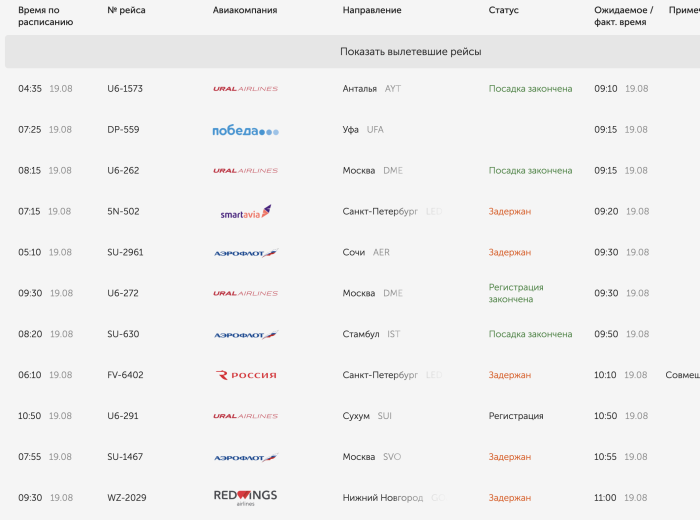Click the Россия airline logo
The image size is (700, 520).
(x=246, y=375)
